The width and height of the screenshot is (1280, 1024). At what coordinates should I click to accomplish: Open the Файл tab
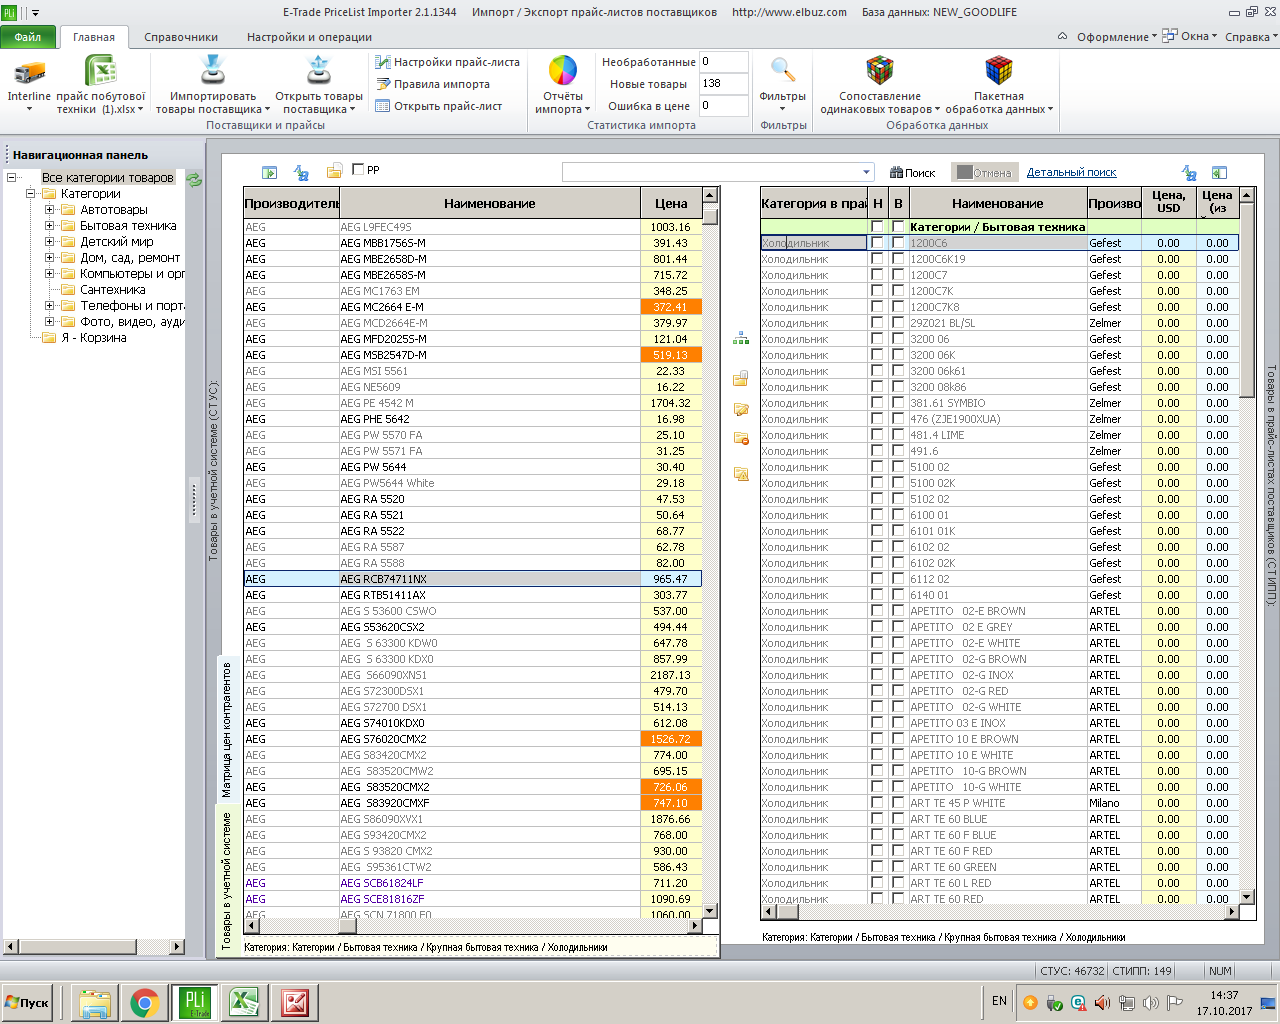[28, 37]
